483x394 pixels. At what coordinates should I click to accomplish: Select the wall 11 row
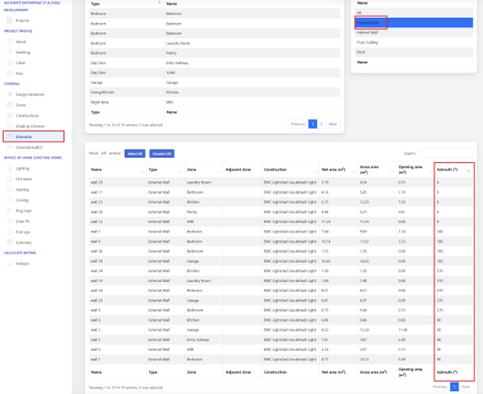281,192
